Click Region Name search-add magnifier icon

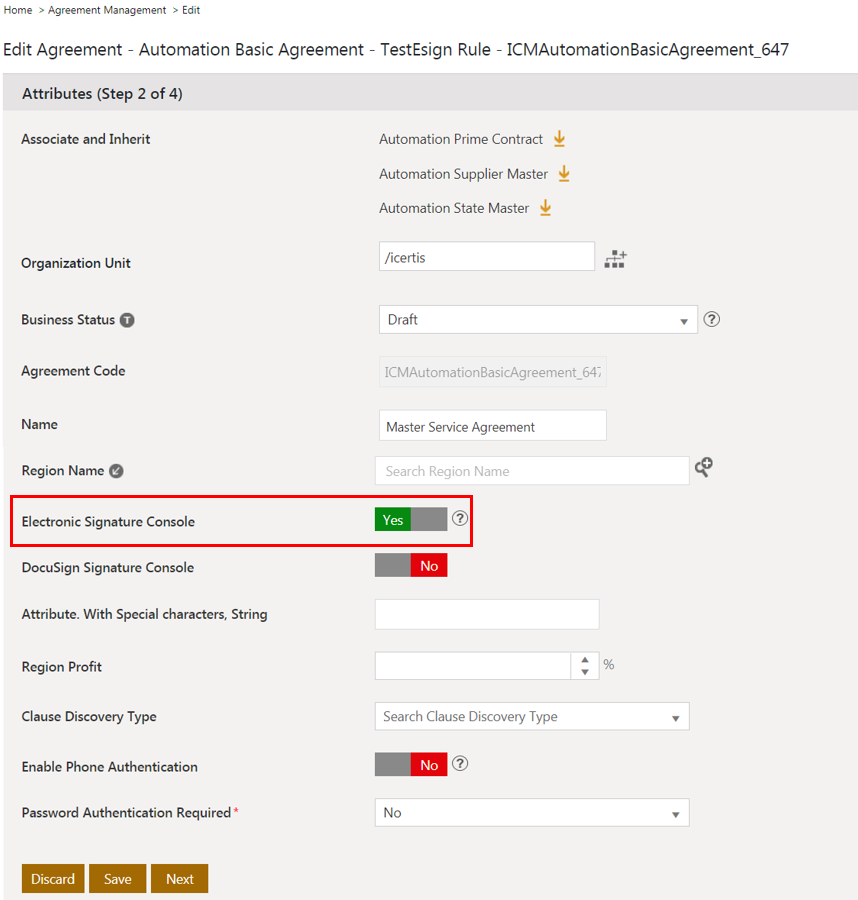(x=704, y=467)
